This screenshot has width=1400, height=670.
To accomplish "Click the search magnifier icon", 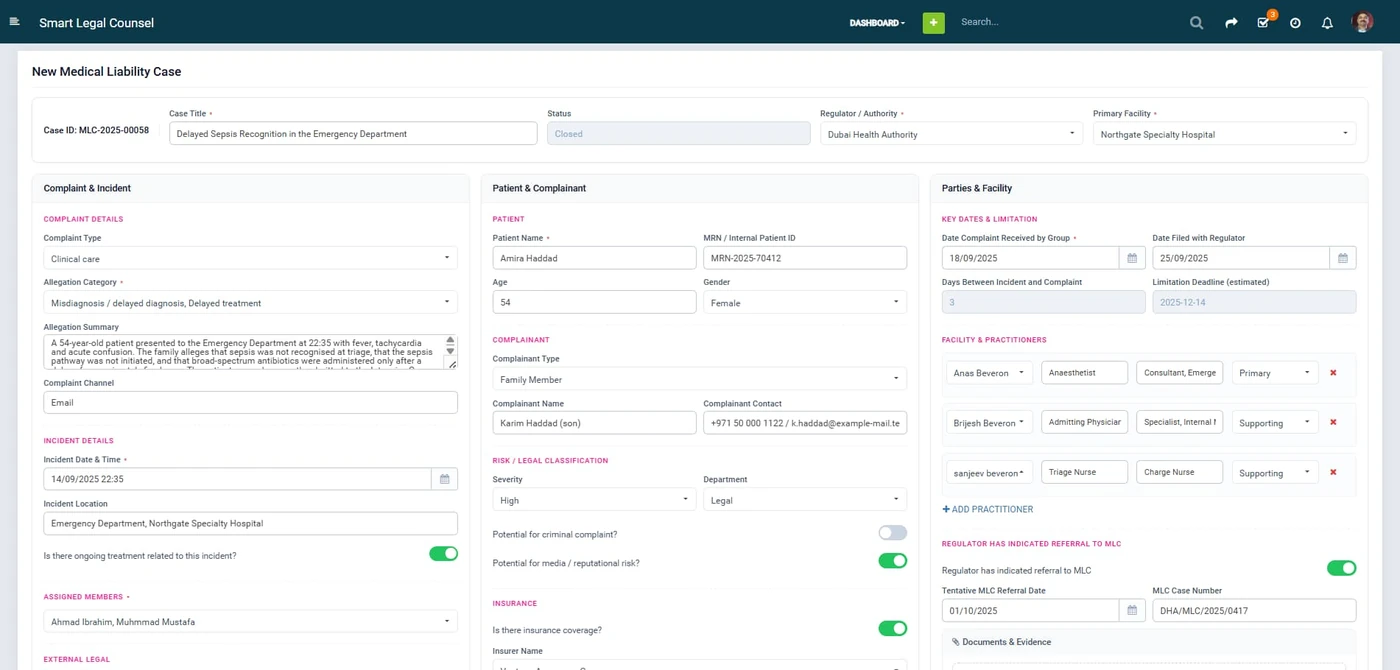I will [x=1196, y=22].
